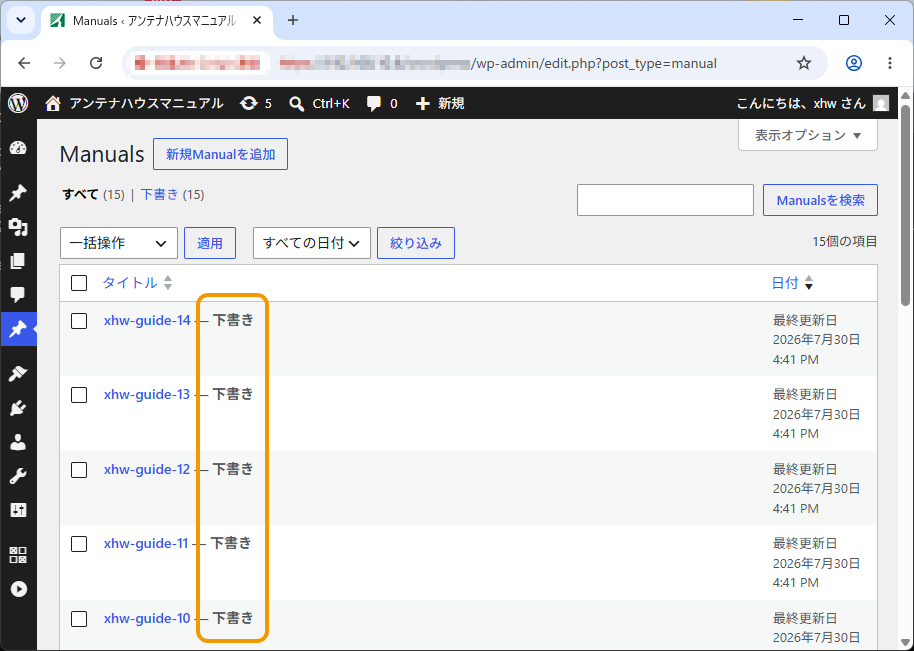Expand 表示オプション screen options
Screen dimensions: 914x651
click(x=807, y=135)
